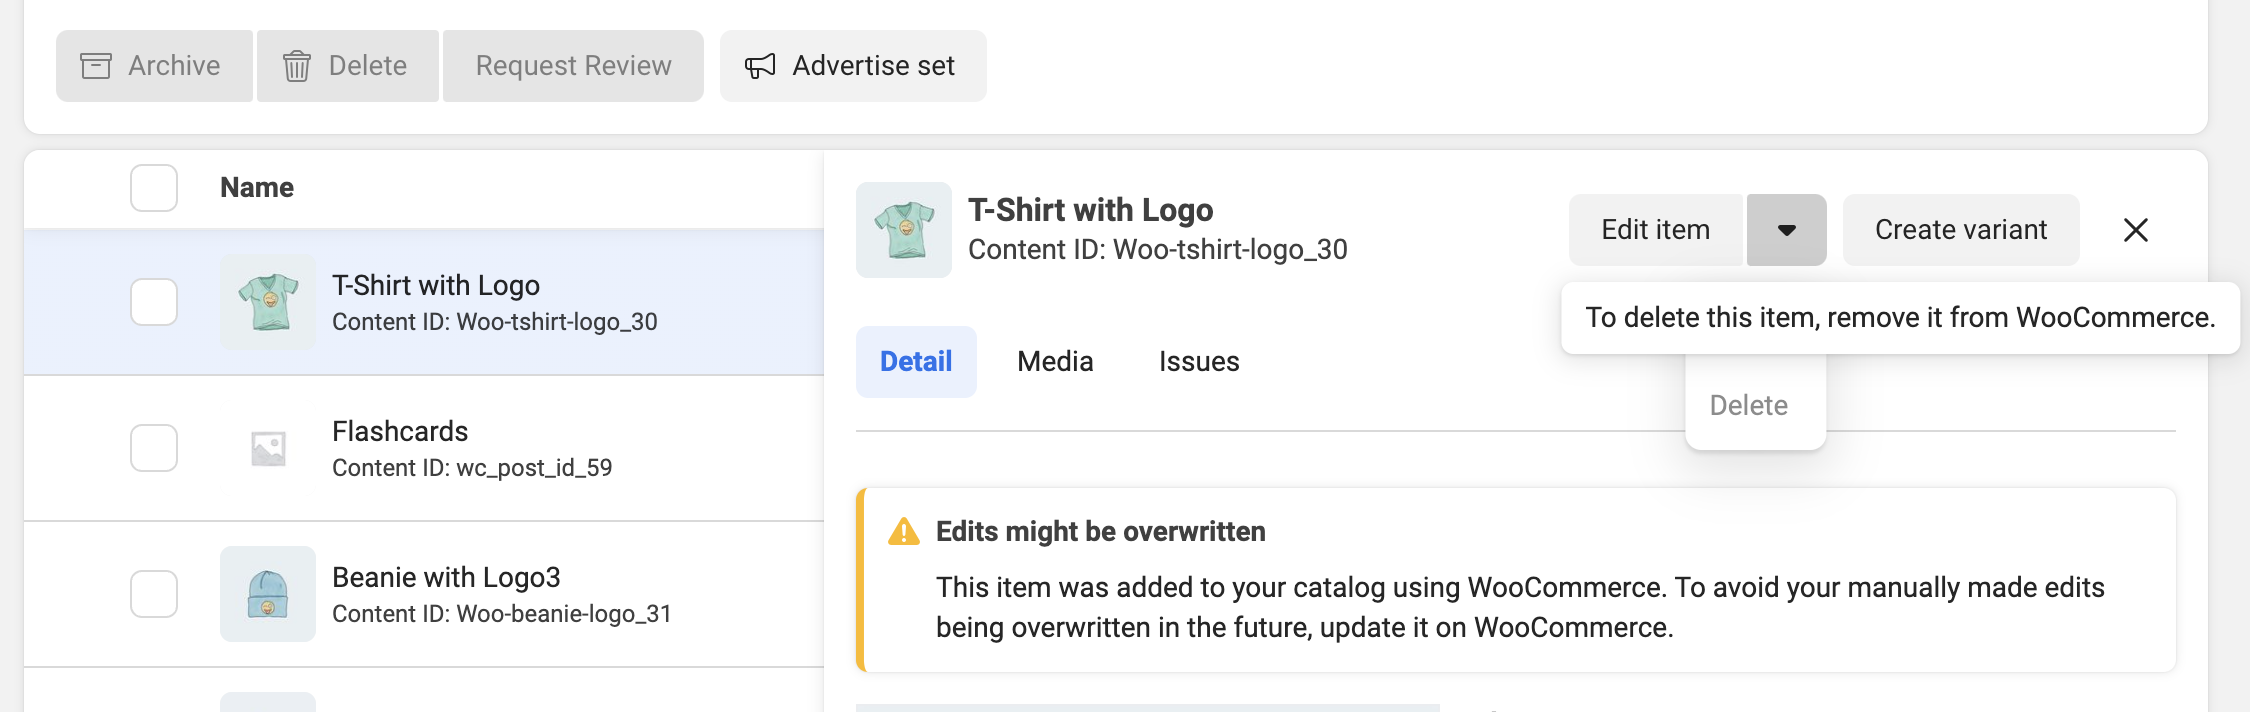Close the item detail panel
This screenshot has height=712, width=2250.
click(2136, 230)
